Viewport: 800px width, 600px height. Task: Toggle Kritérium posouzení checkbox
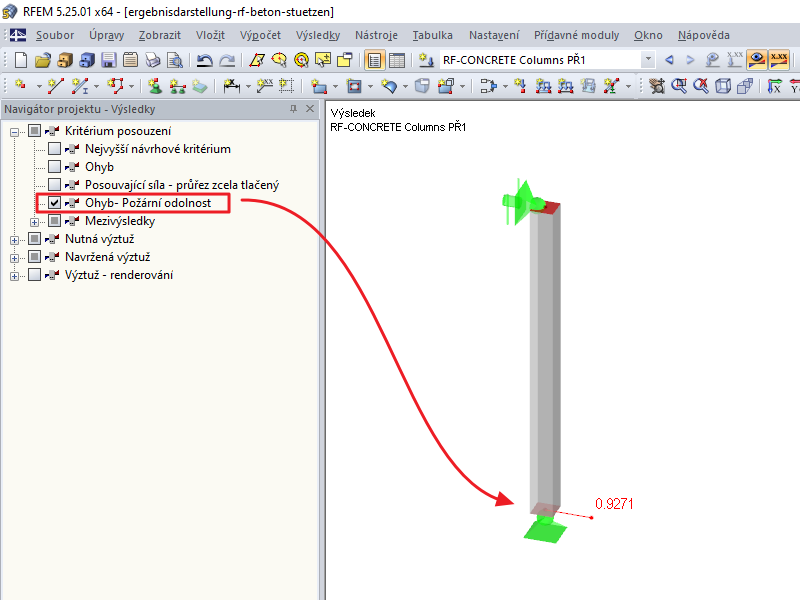tap(34, 131)
